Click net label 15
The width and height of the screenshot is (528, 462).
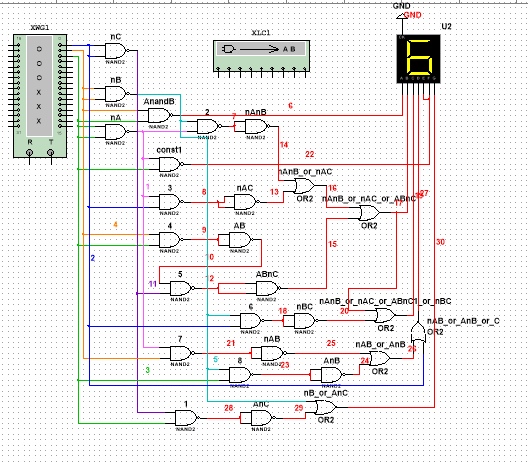[x=332, y=244]
